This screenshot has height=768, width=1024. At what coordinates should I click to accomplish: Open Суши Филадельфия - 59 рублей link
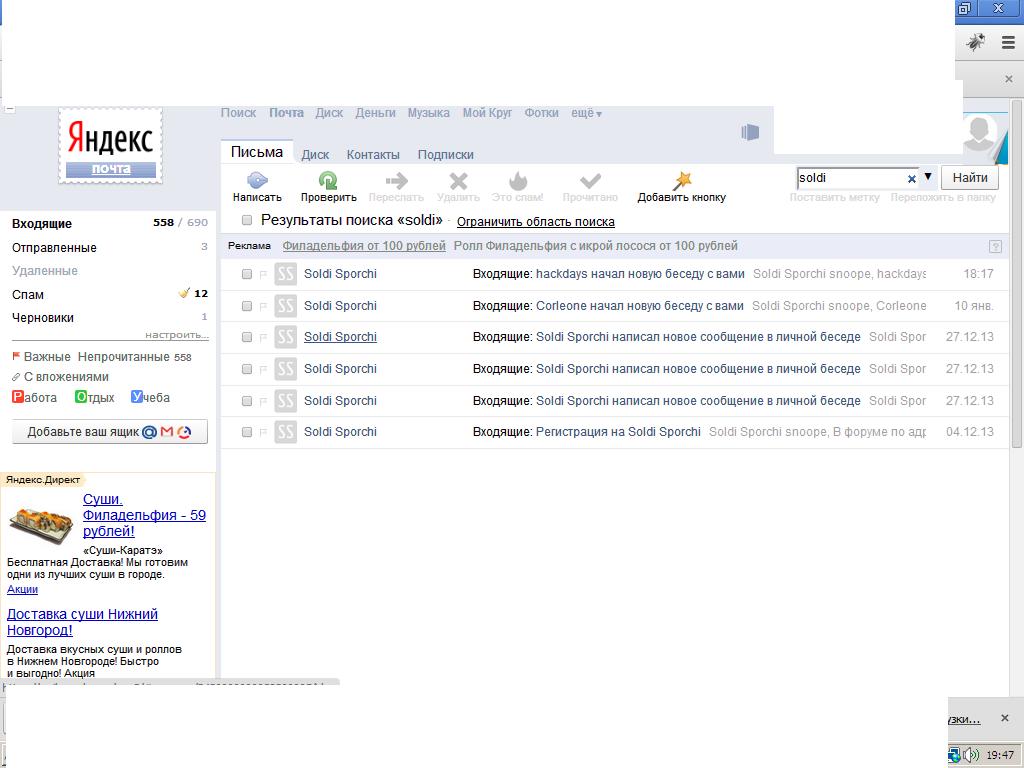point(144,515)
